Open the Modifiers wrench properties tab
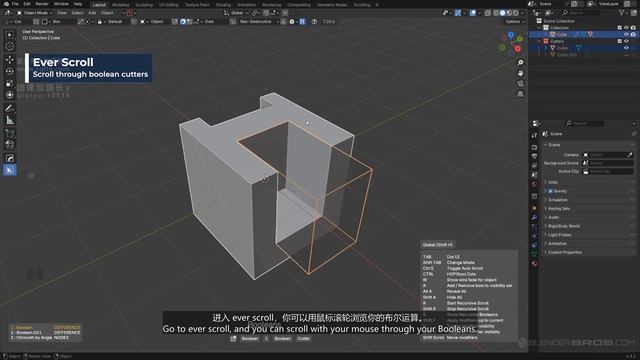Viewport: 640px width, 360px height. coord(534,217)
